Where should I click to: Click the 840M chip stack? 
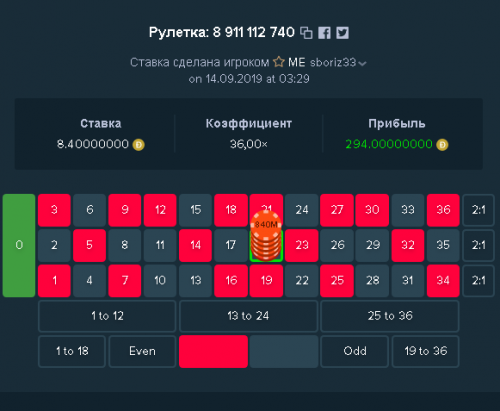[266, 235]
